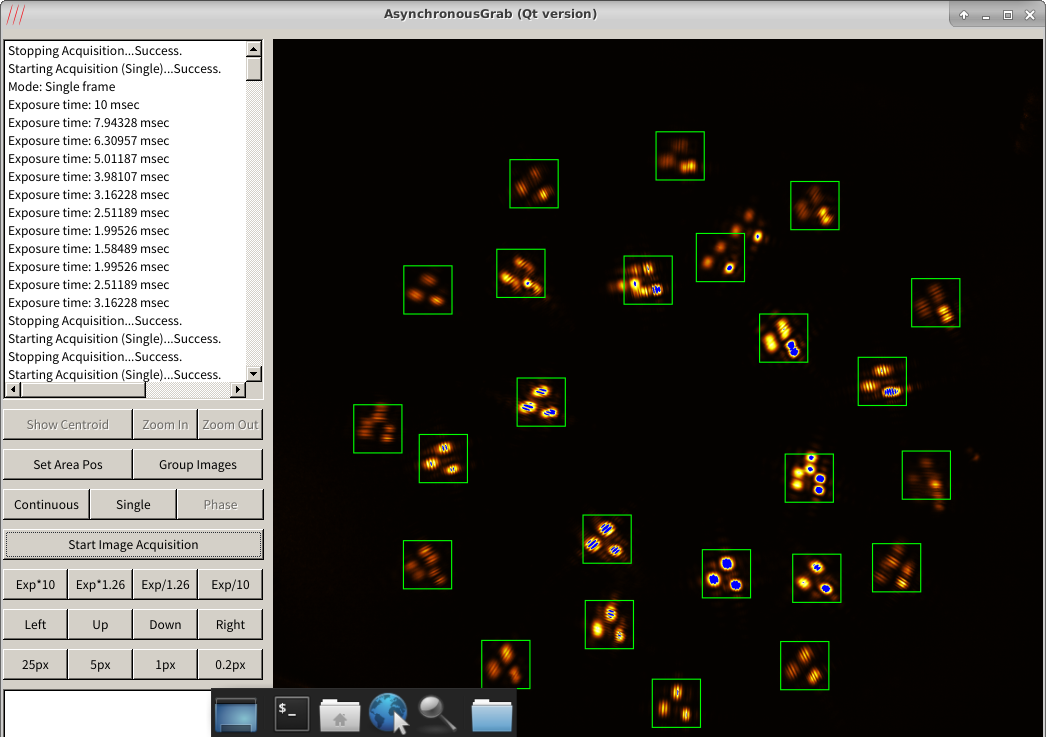Click log line 'Exposure time: 1.58489 msec'
Screen dimensions: 1046x737
(x=88, y=249)
